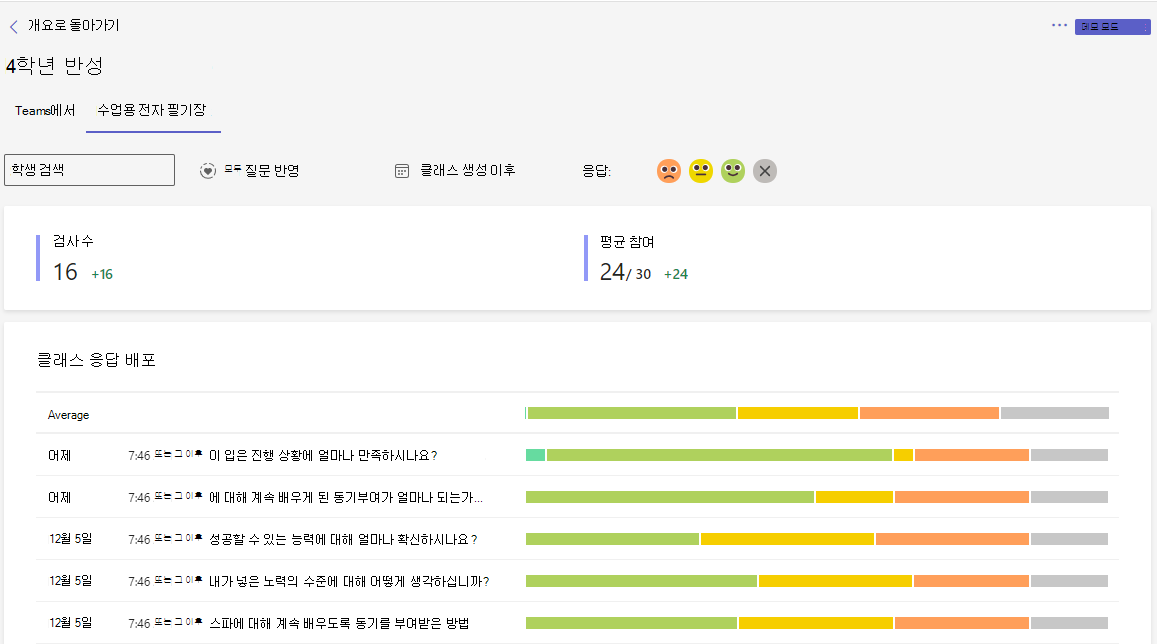Click the purple 데모 모드 button
This screenshot has height=644, width=1157.
click(x=1112, y=27)
